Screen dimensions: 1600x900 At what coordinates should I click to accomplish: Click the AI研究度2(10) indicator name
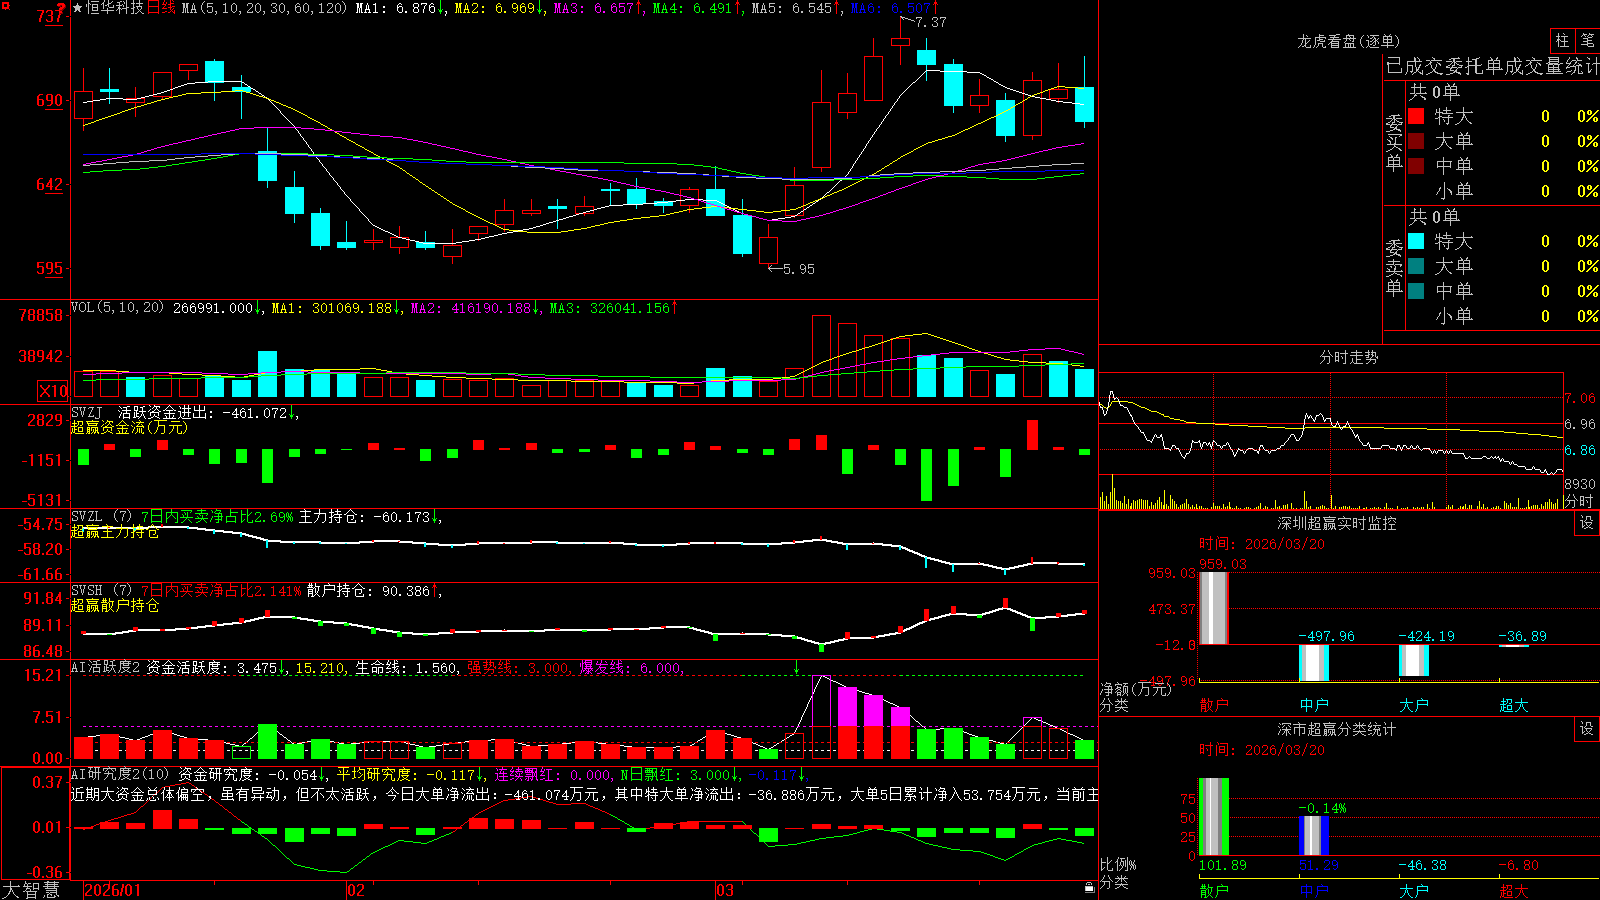coord(121,774)
